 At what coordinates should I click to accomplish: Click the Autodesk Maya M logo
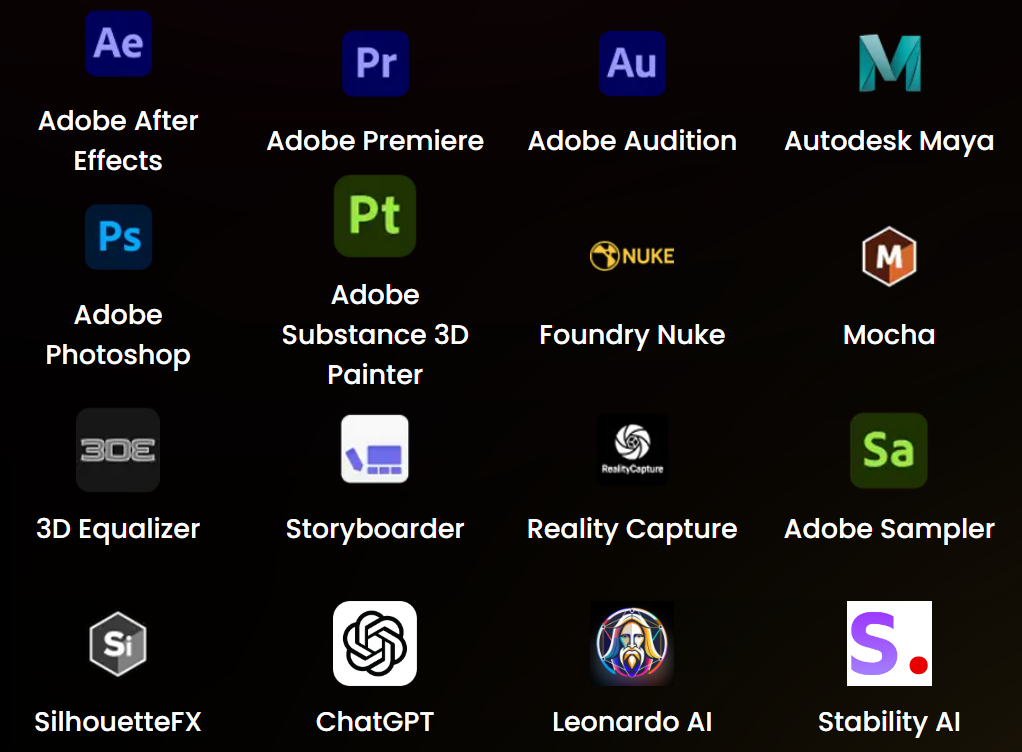(890, 63)
